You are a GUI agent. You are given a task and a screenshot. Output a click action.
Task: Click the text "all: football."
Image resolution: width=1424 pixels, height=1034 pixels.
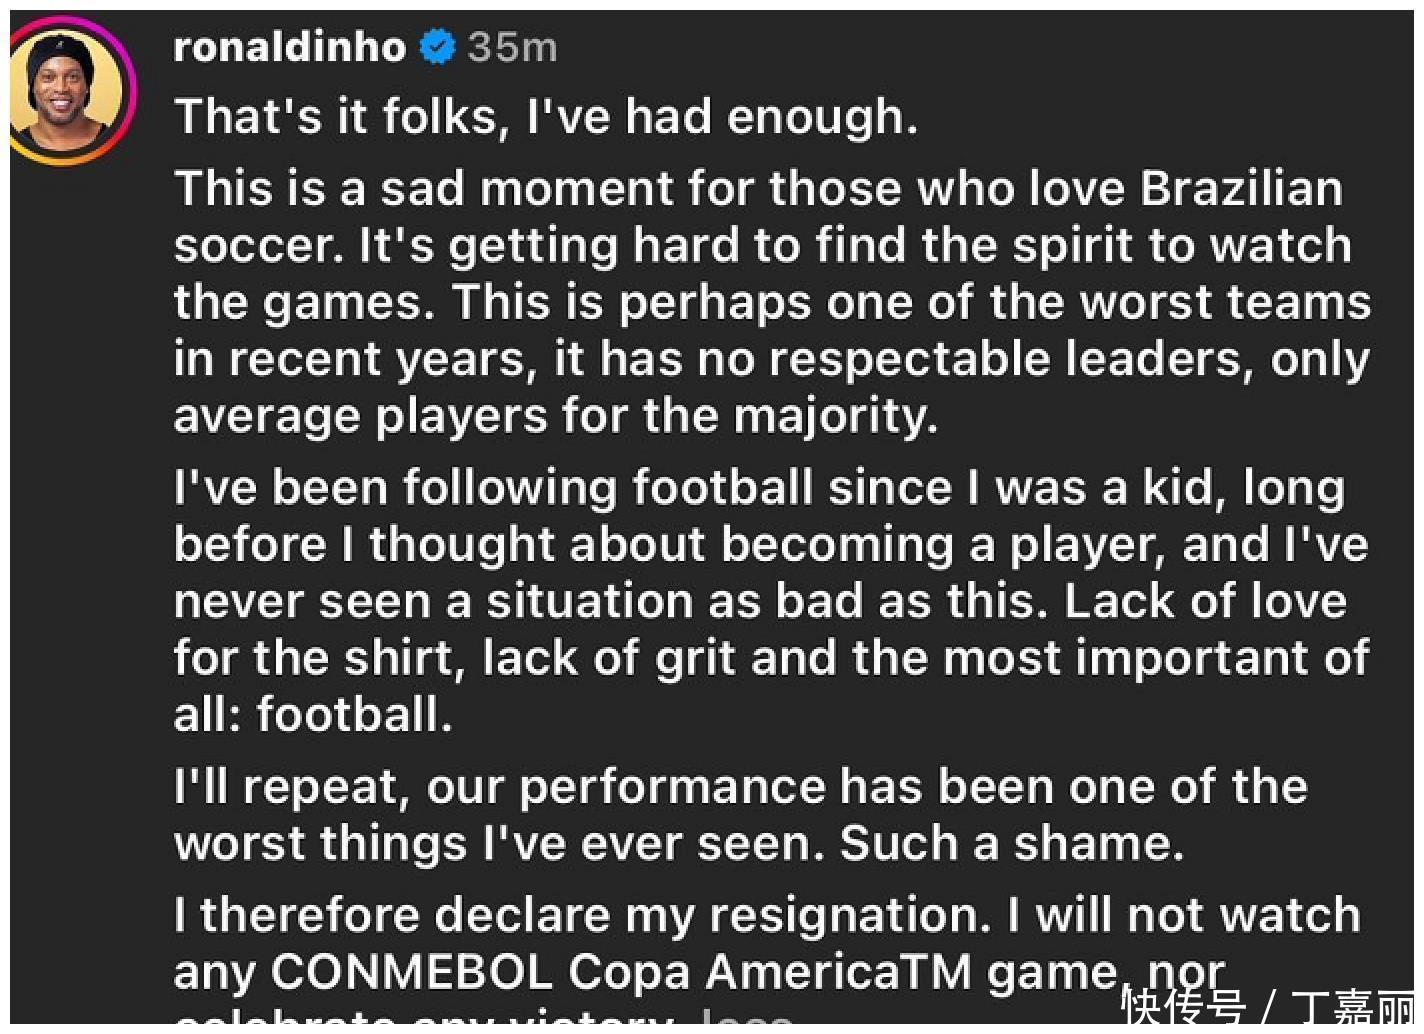313,715
